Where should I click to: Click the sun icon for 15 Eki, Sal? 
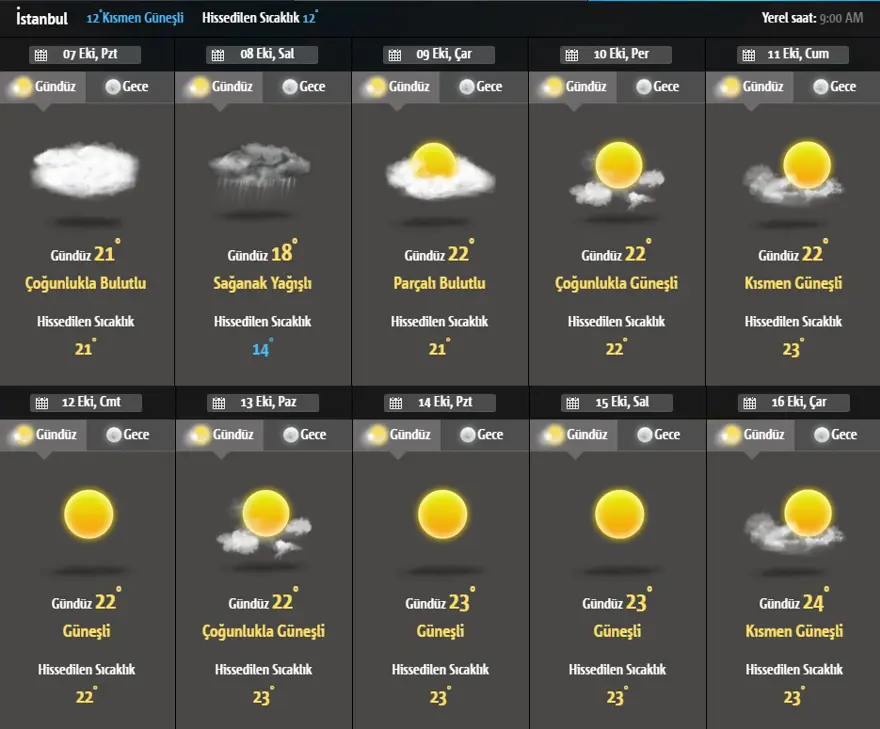(619, 514)
